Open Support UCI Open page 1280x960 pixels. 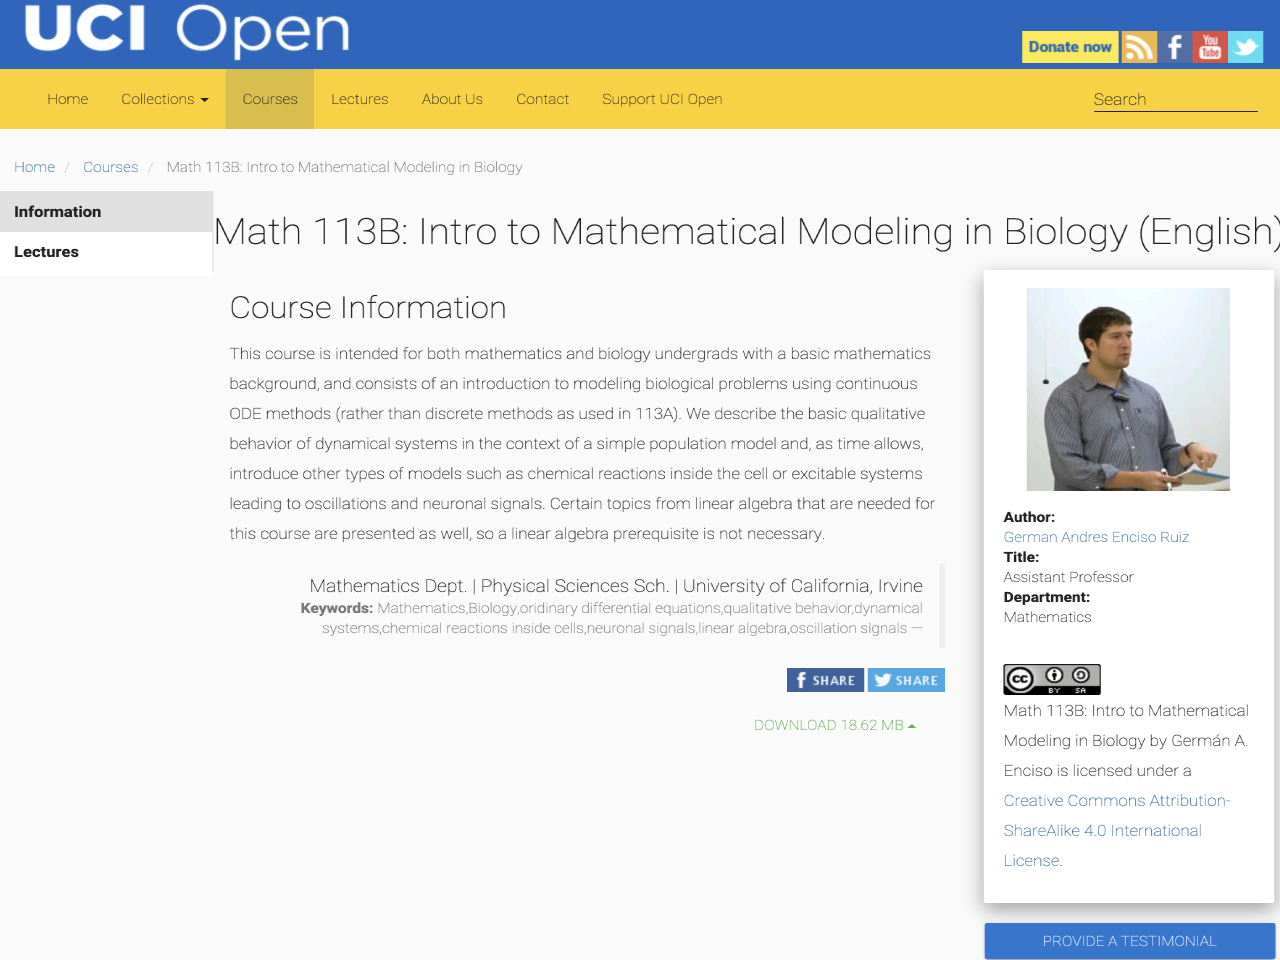(x=662, y=99)
